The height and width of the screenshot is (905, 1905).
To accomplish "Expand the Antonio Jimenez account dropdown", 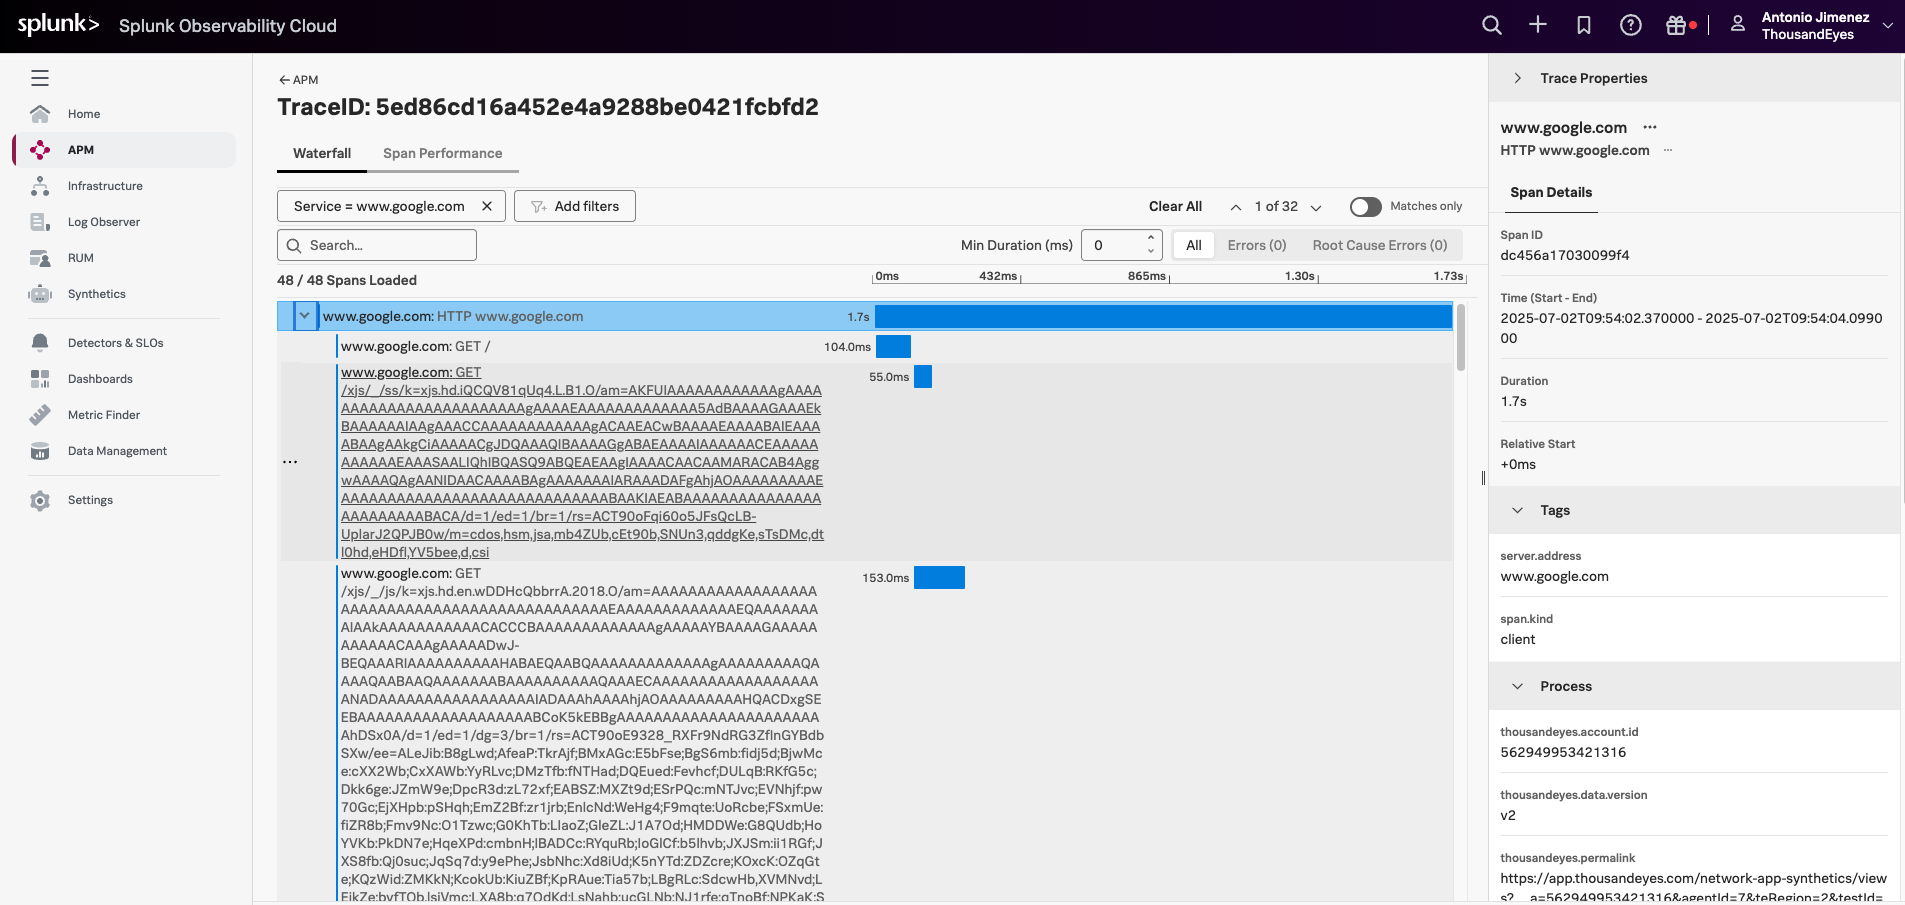I will pos(1888,26).
